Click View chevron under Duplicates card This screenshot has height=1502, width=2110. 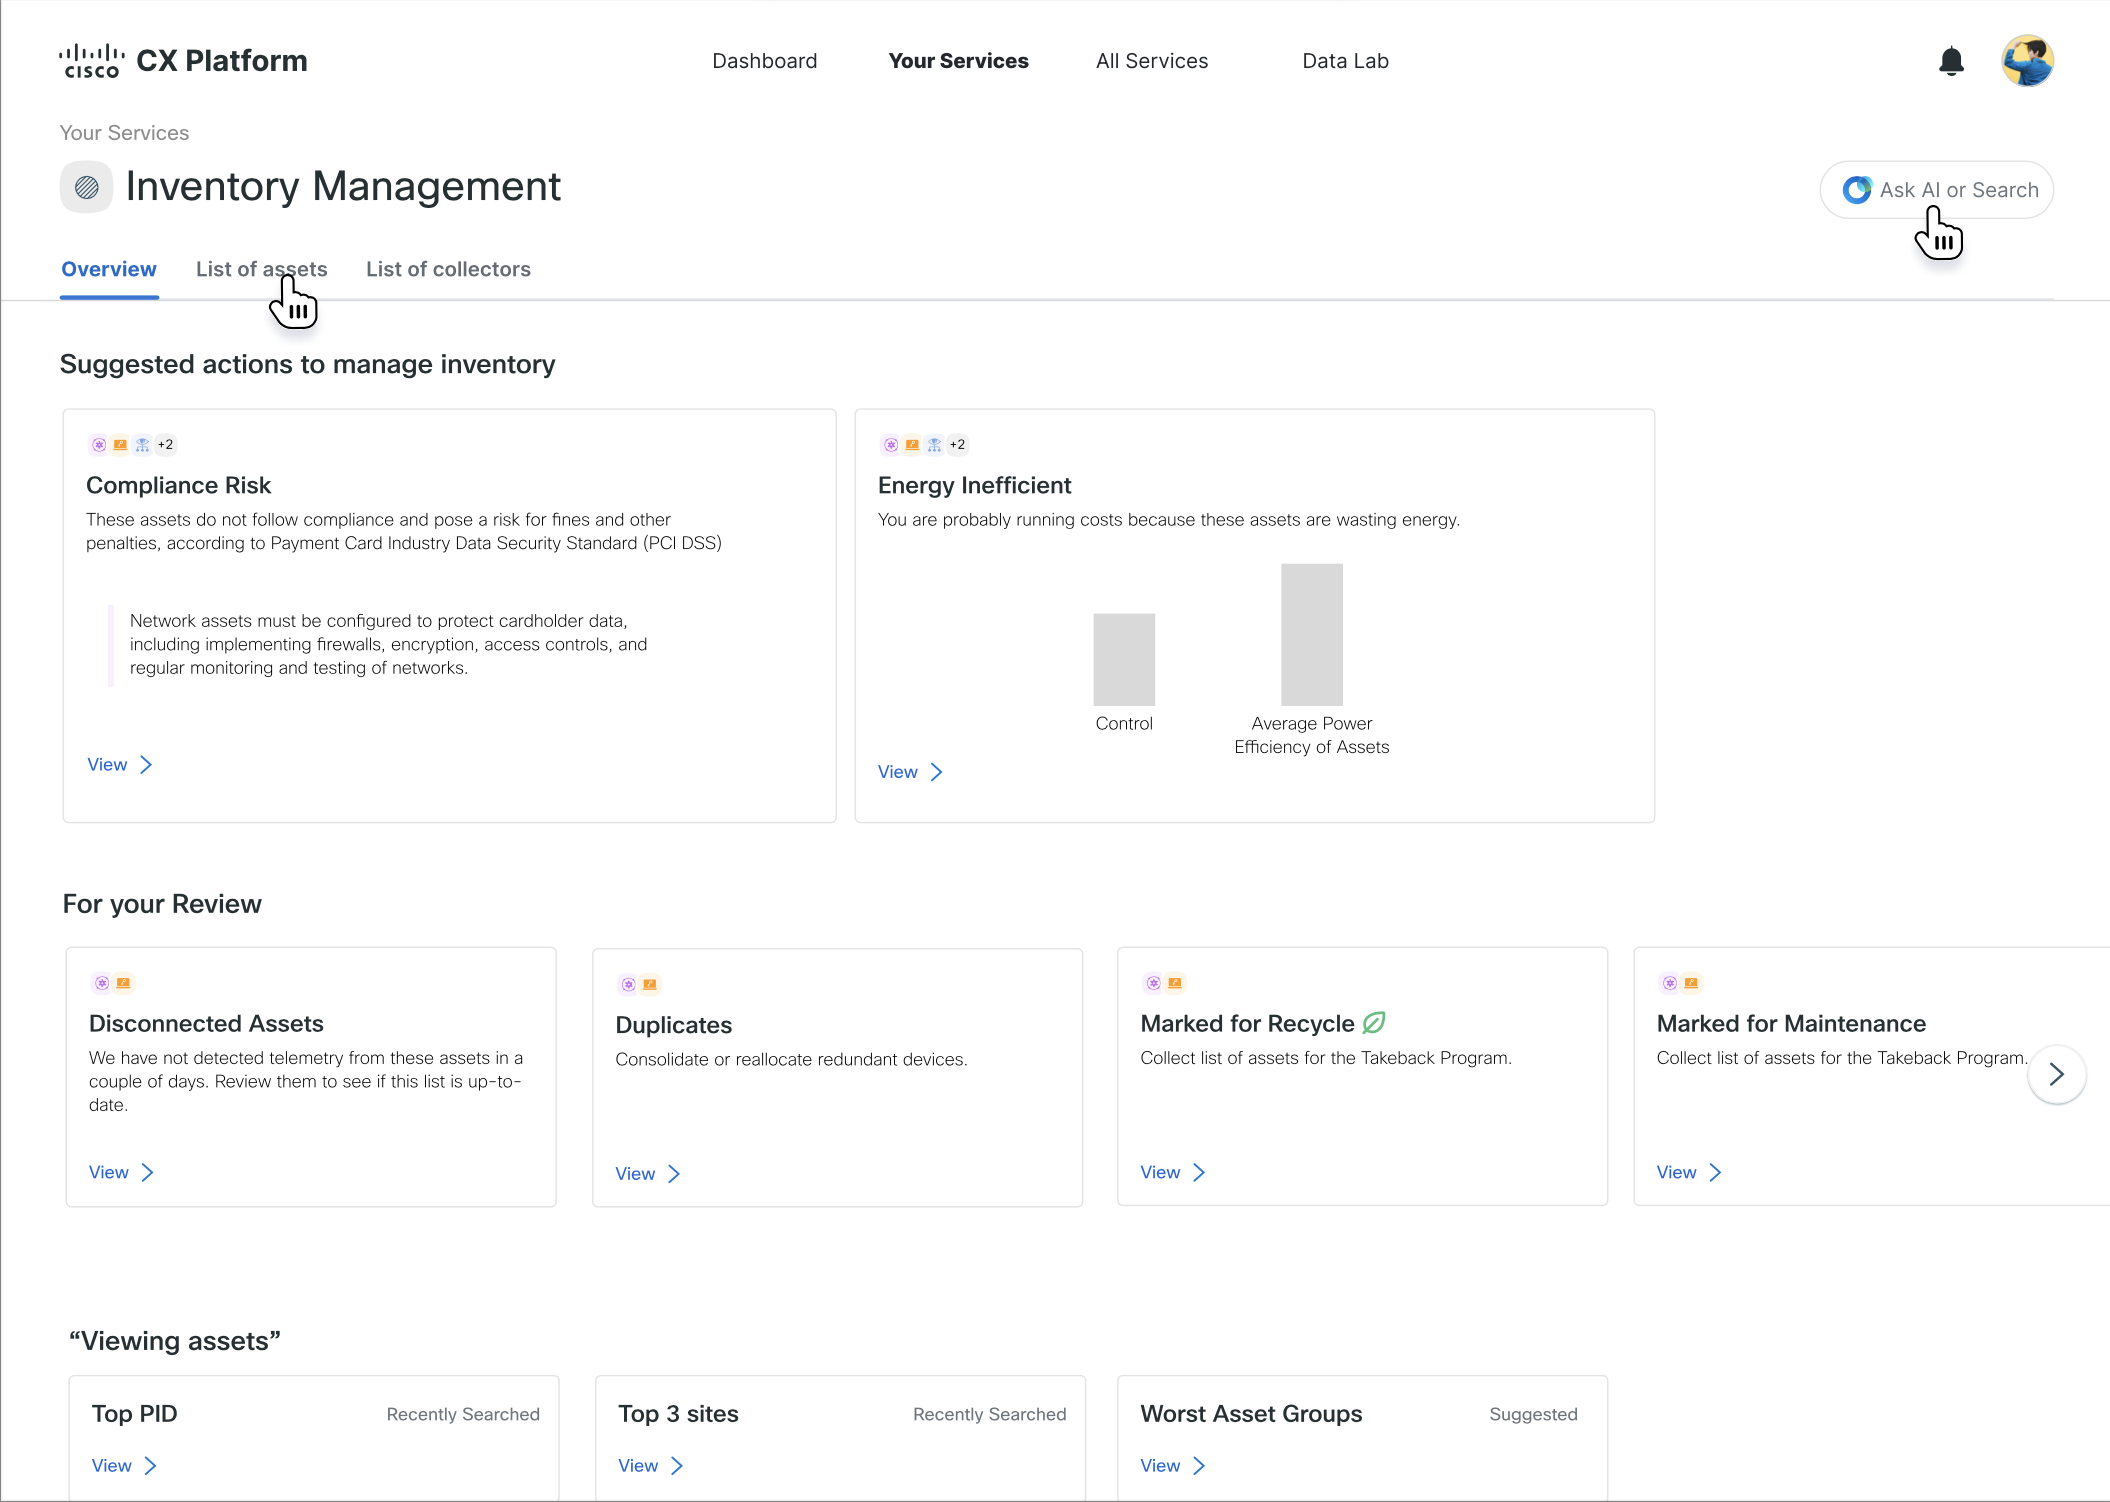[x=674, y=1174]
